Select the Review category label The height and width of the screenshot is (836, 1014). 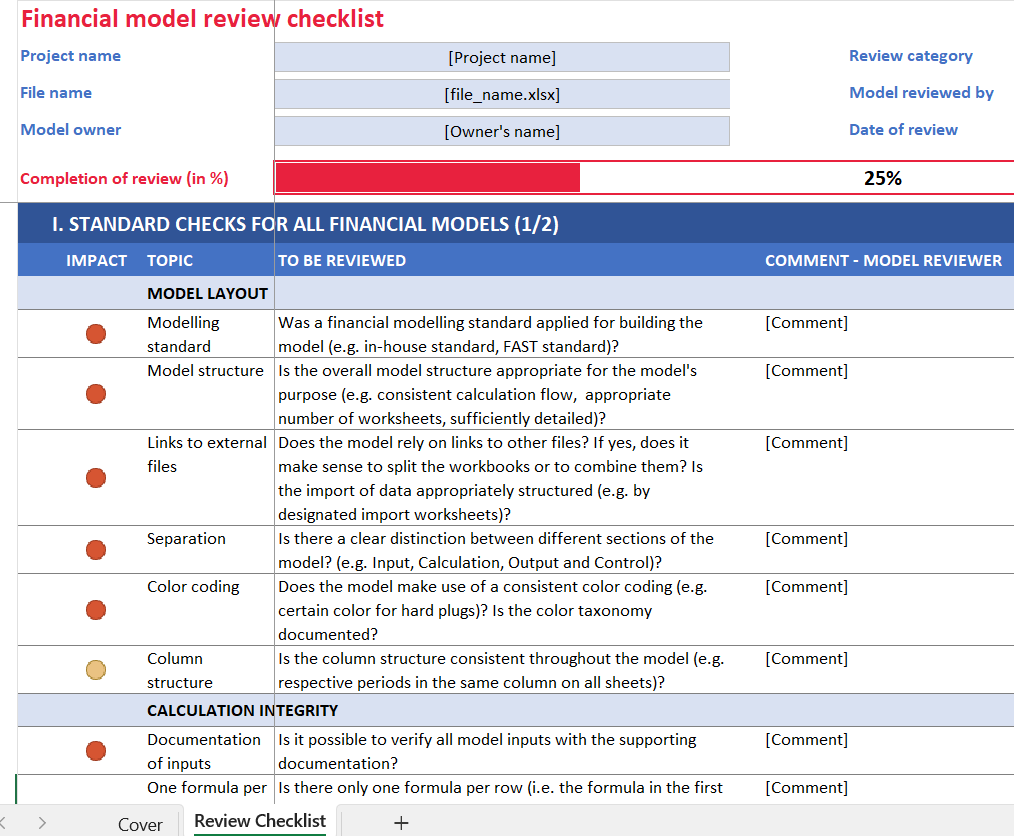(x=911, y=56)
